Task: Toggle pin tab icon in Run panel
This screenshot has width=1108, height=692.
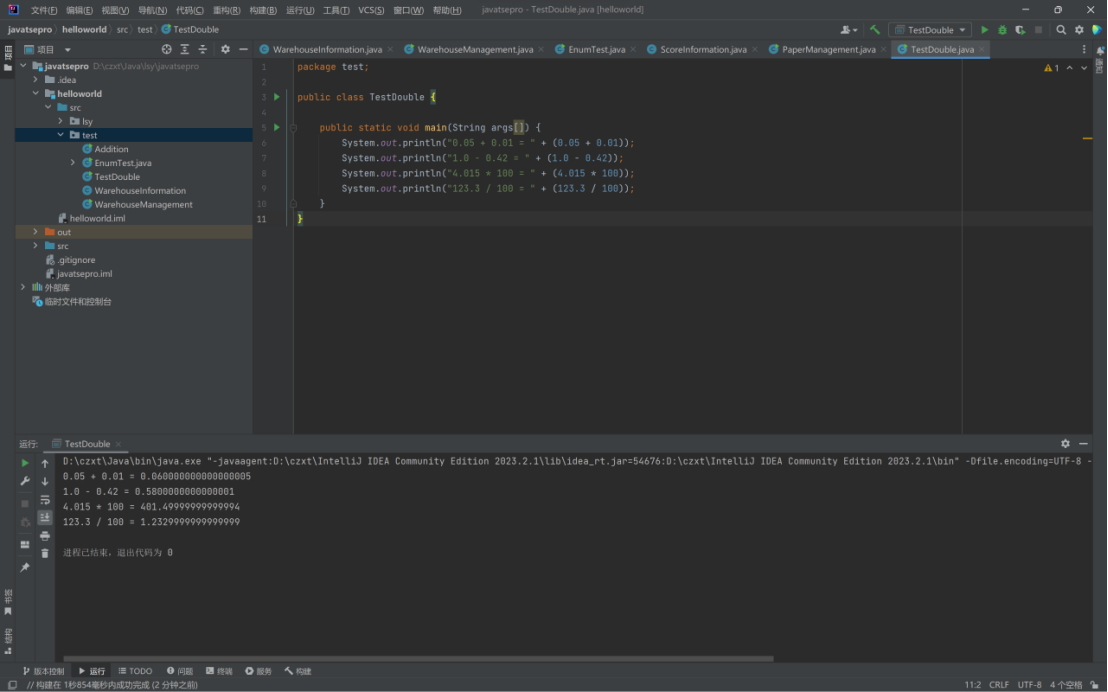Action: coord(25,567)
